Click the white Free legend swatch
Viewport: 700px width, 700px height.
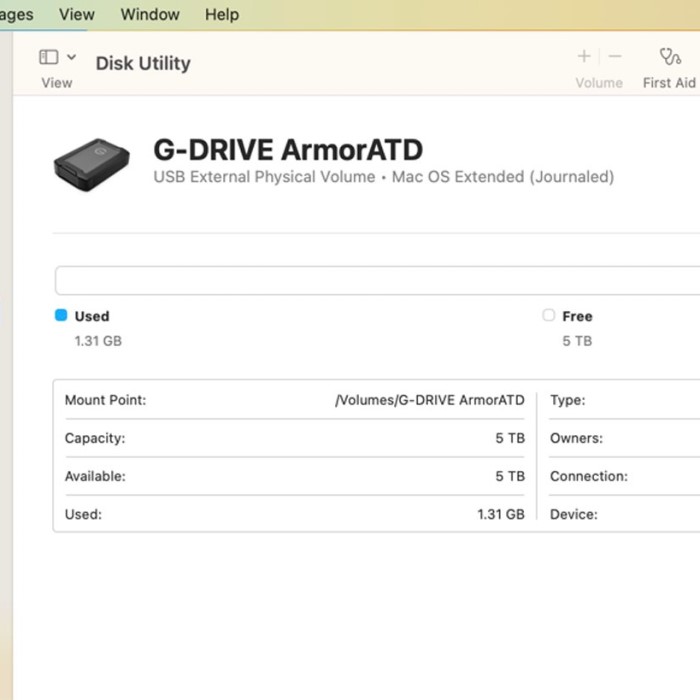coord(549,315)
